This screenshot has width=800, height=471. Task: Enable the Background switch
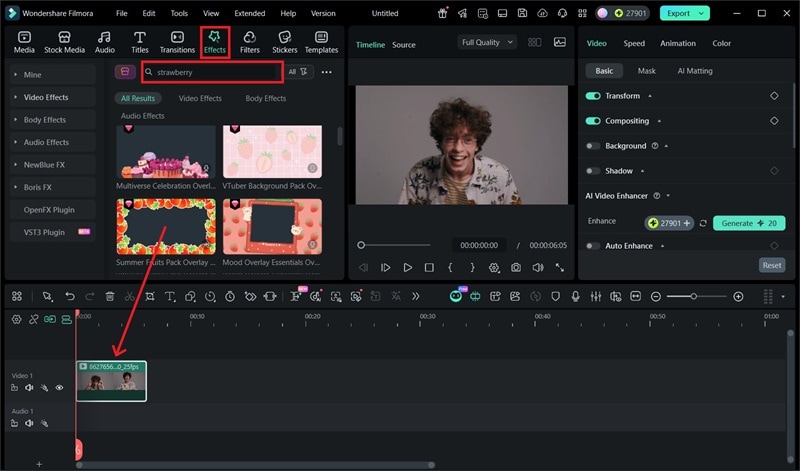click(593, 146)
